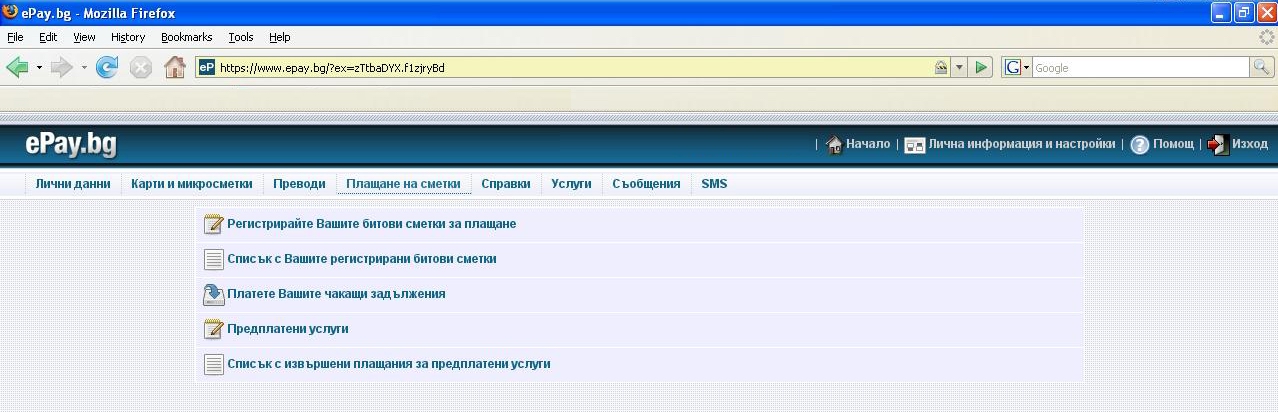Open the History menu
1278x412 pixels.
click(x=128, y=37)
